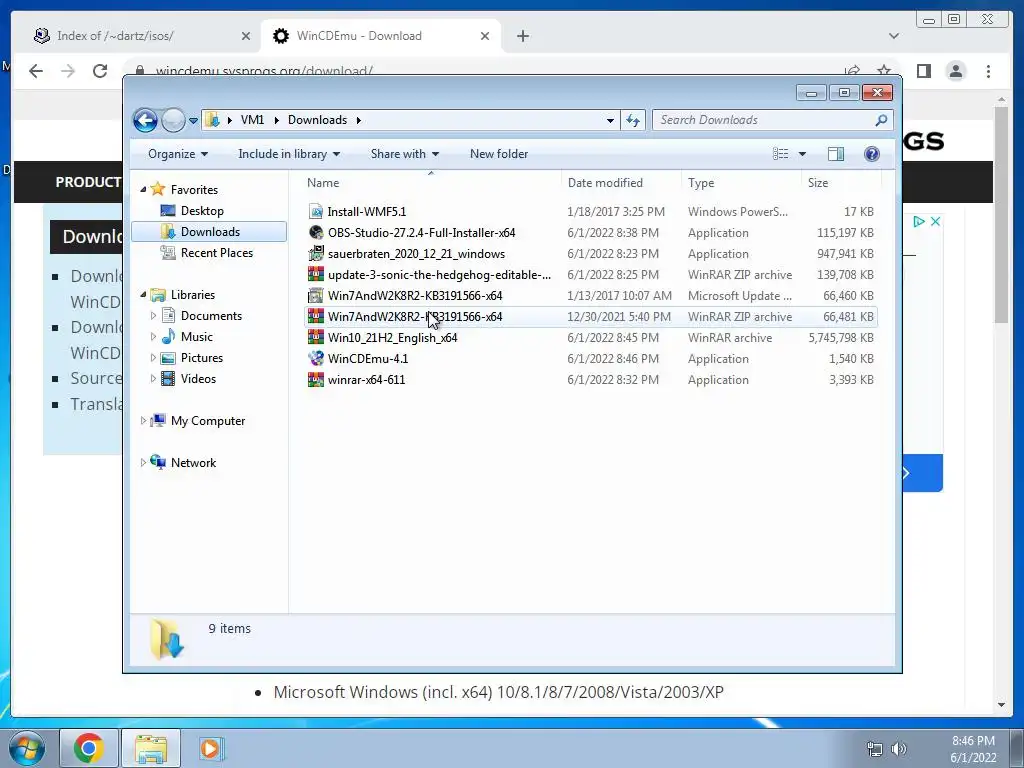The height and width of the screenshot is (768, 1024).
Task: Open the Windows Start orb
Action: tap(27, 748)
